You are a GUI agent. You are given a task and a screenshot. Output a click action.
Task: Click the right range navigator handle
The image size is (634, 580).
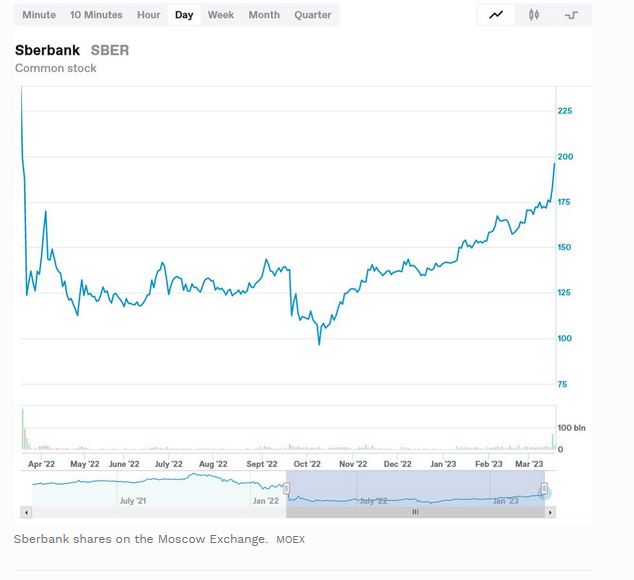tap(545, 489)
